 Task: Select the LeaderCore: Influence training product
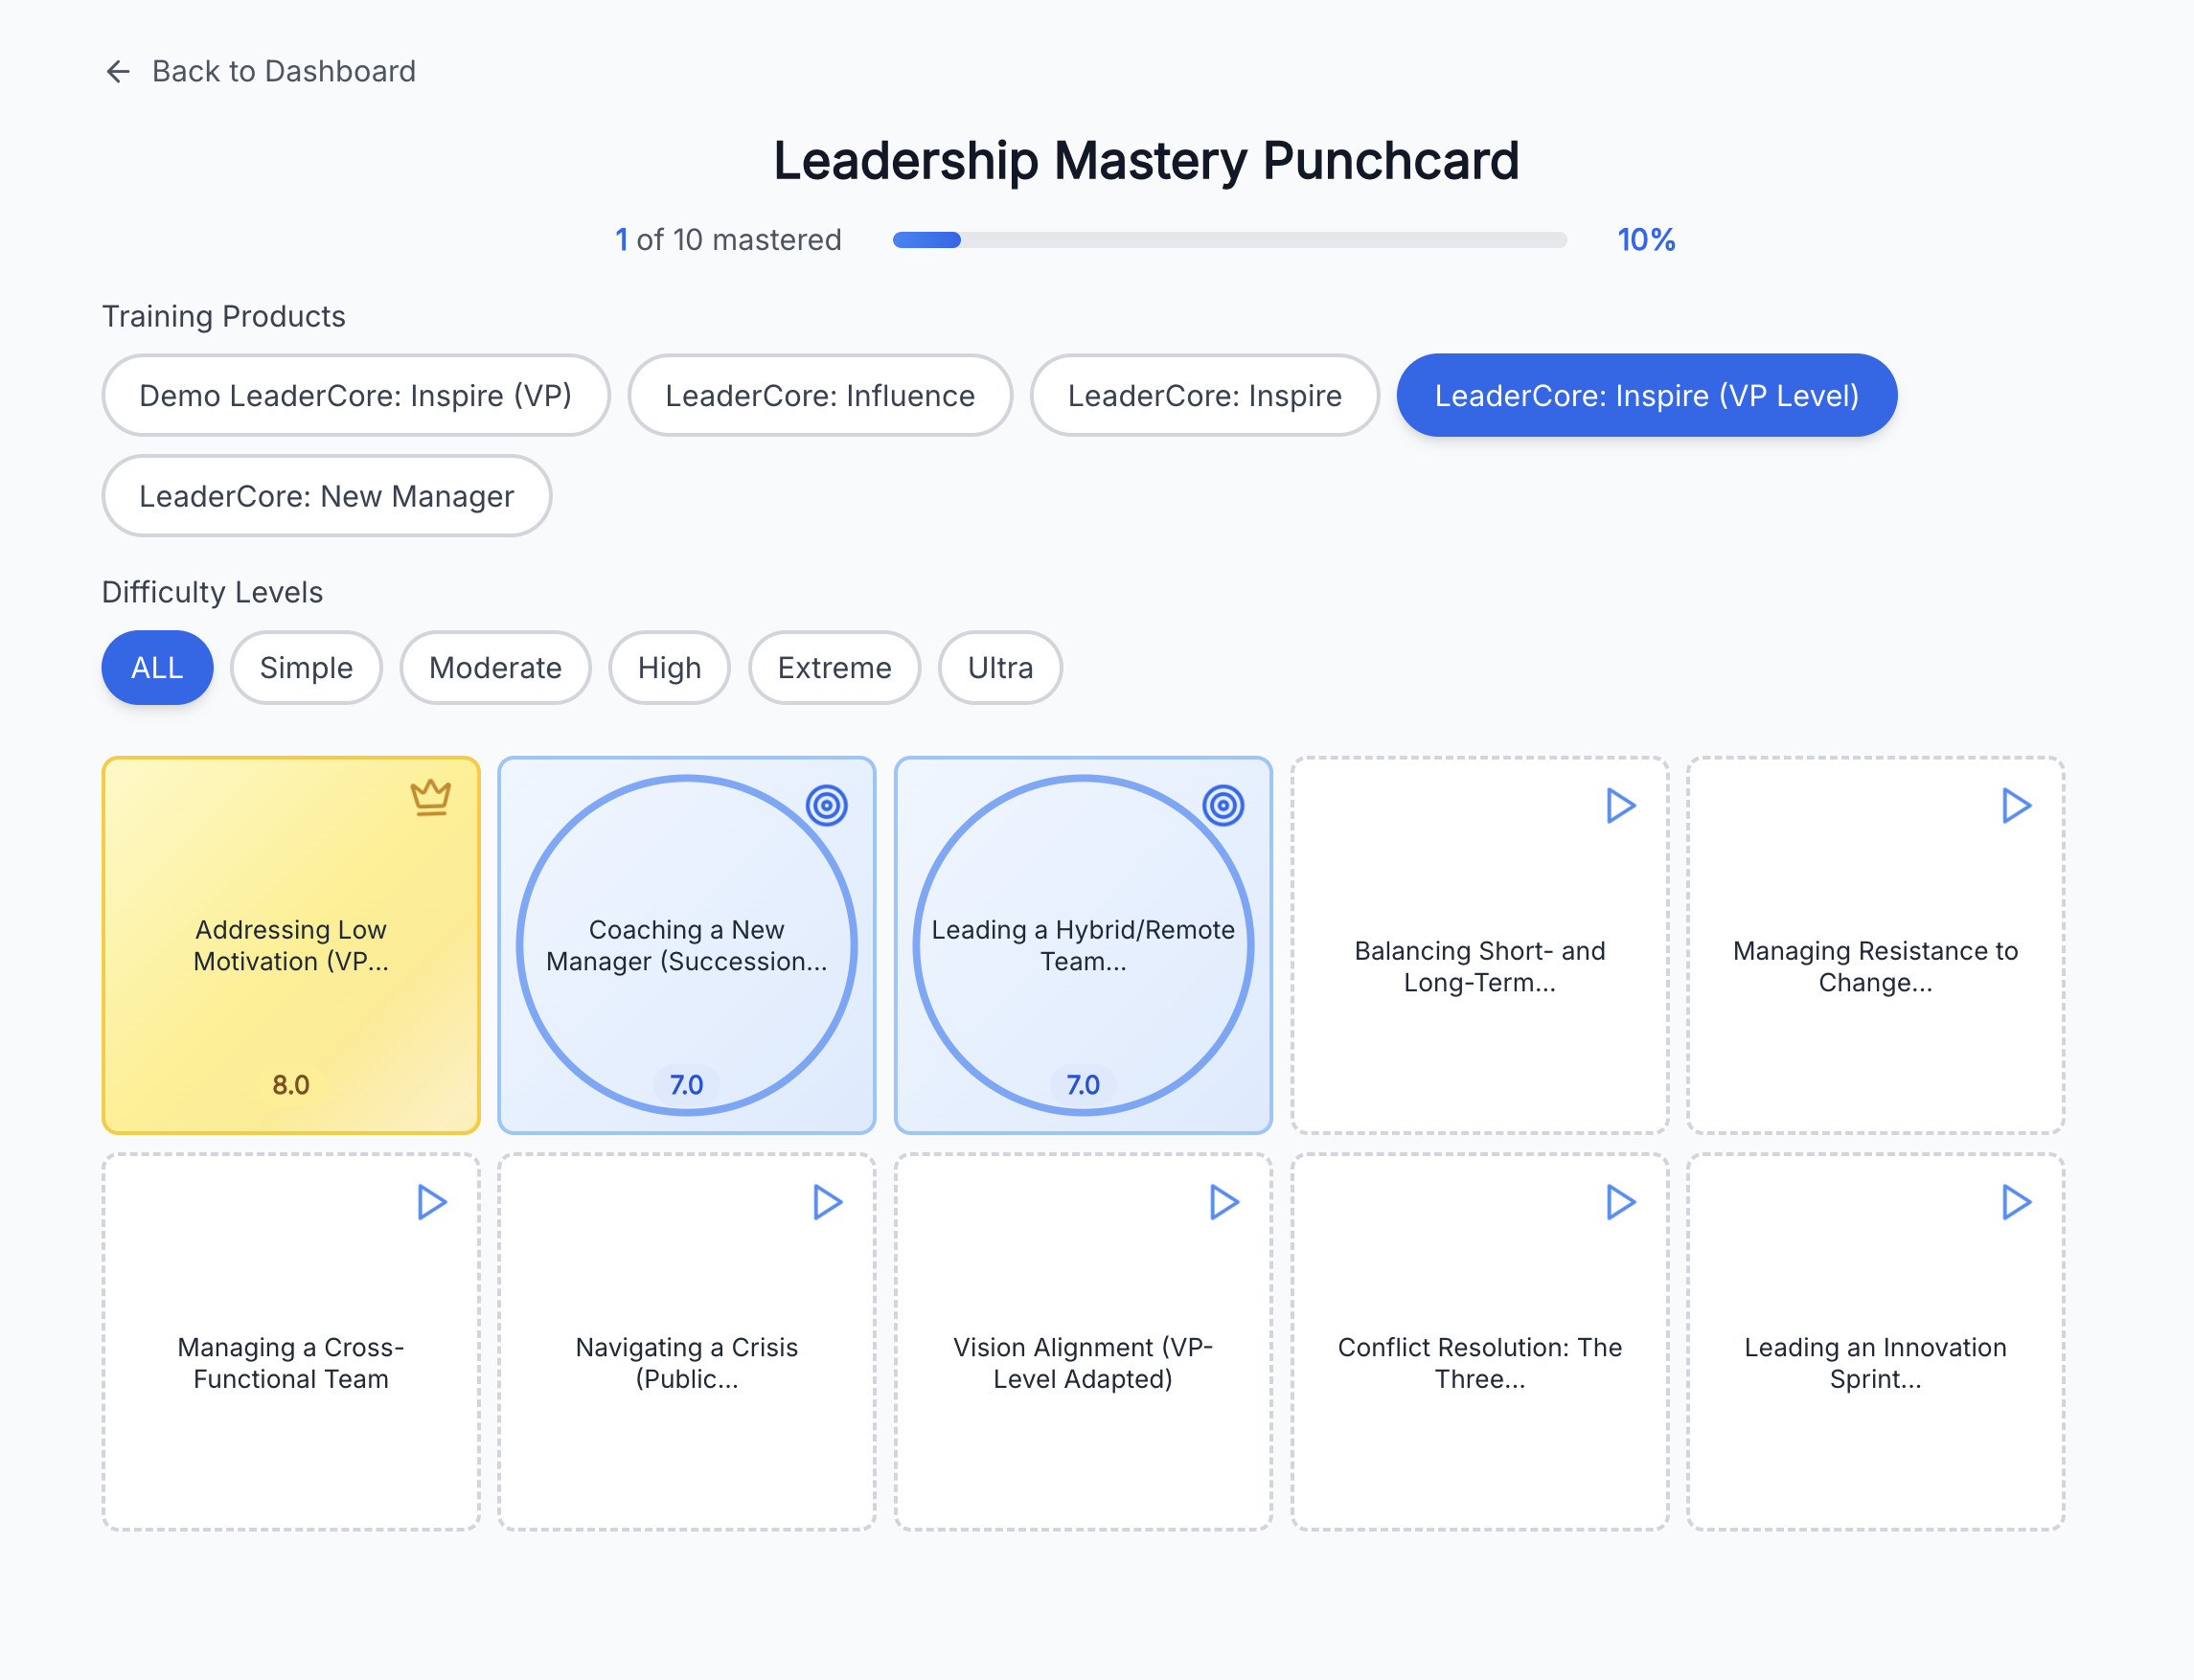820,396
